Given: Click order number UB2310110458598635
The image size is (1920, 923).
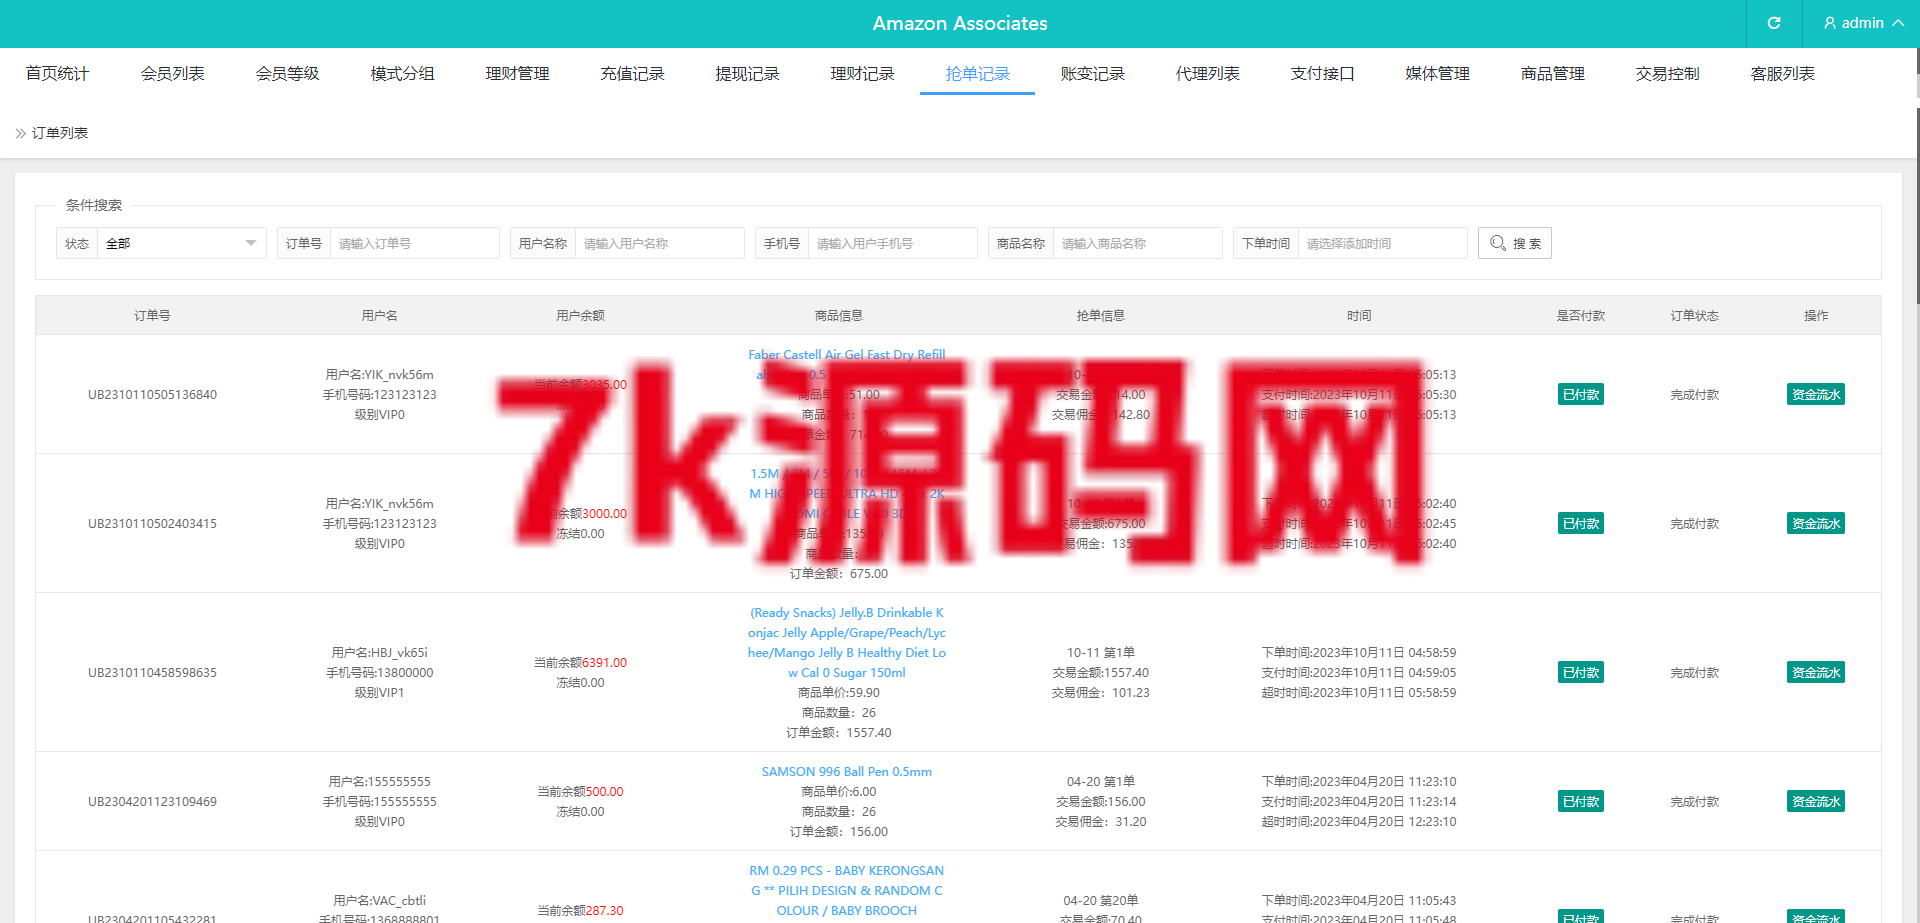Looking at the screenshot, I should 152,672.
